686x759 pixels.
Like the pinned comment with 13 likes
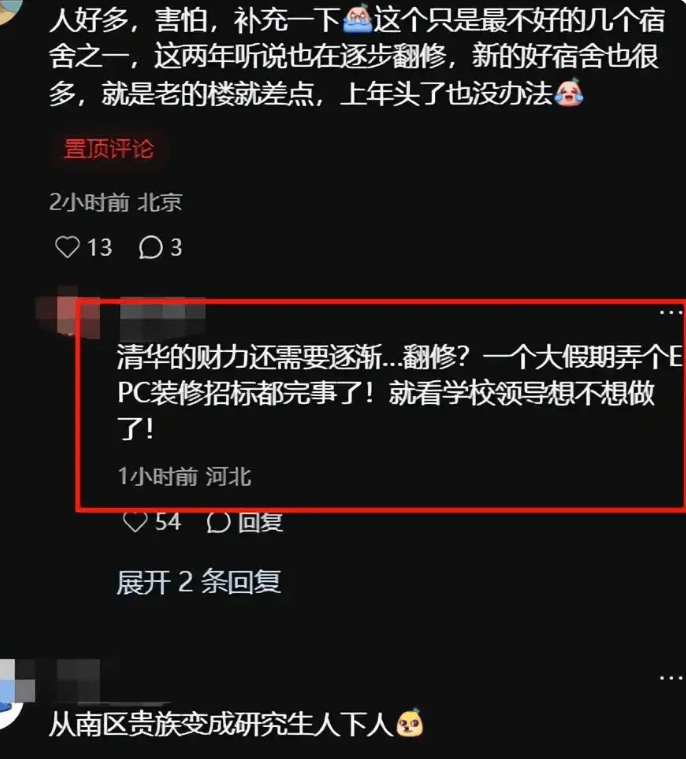pos(67,247)
